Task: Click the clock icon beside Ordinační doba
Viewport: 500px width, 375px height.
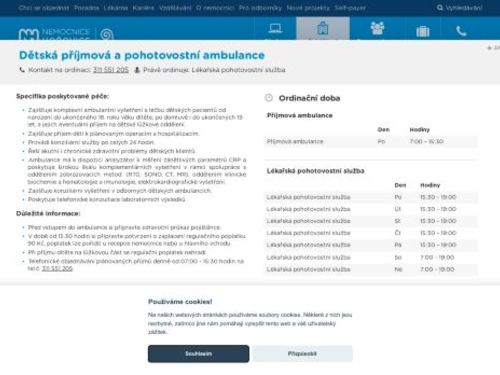Action: [x=269, y=98]
